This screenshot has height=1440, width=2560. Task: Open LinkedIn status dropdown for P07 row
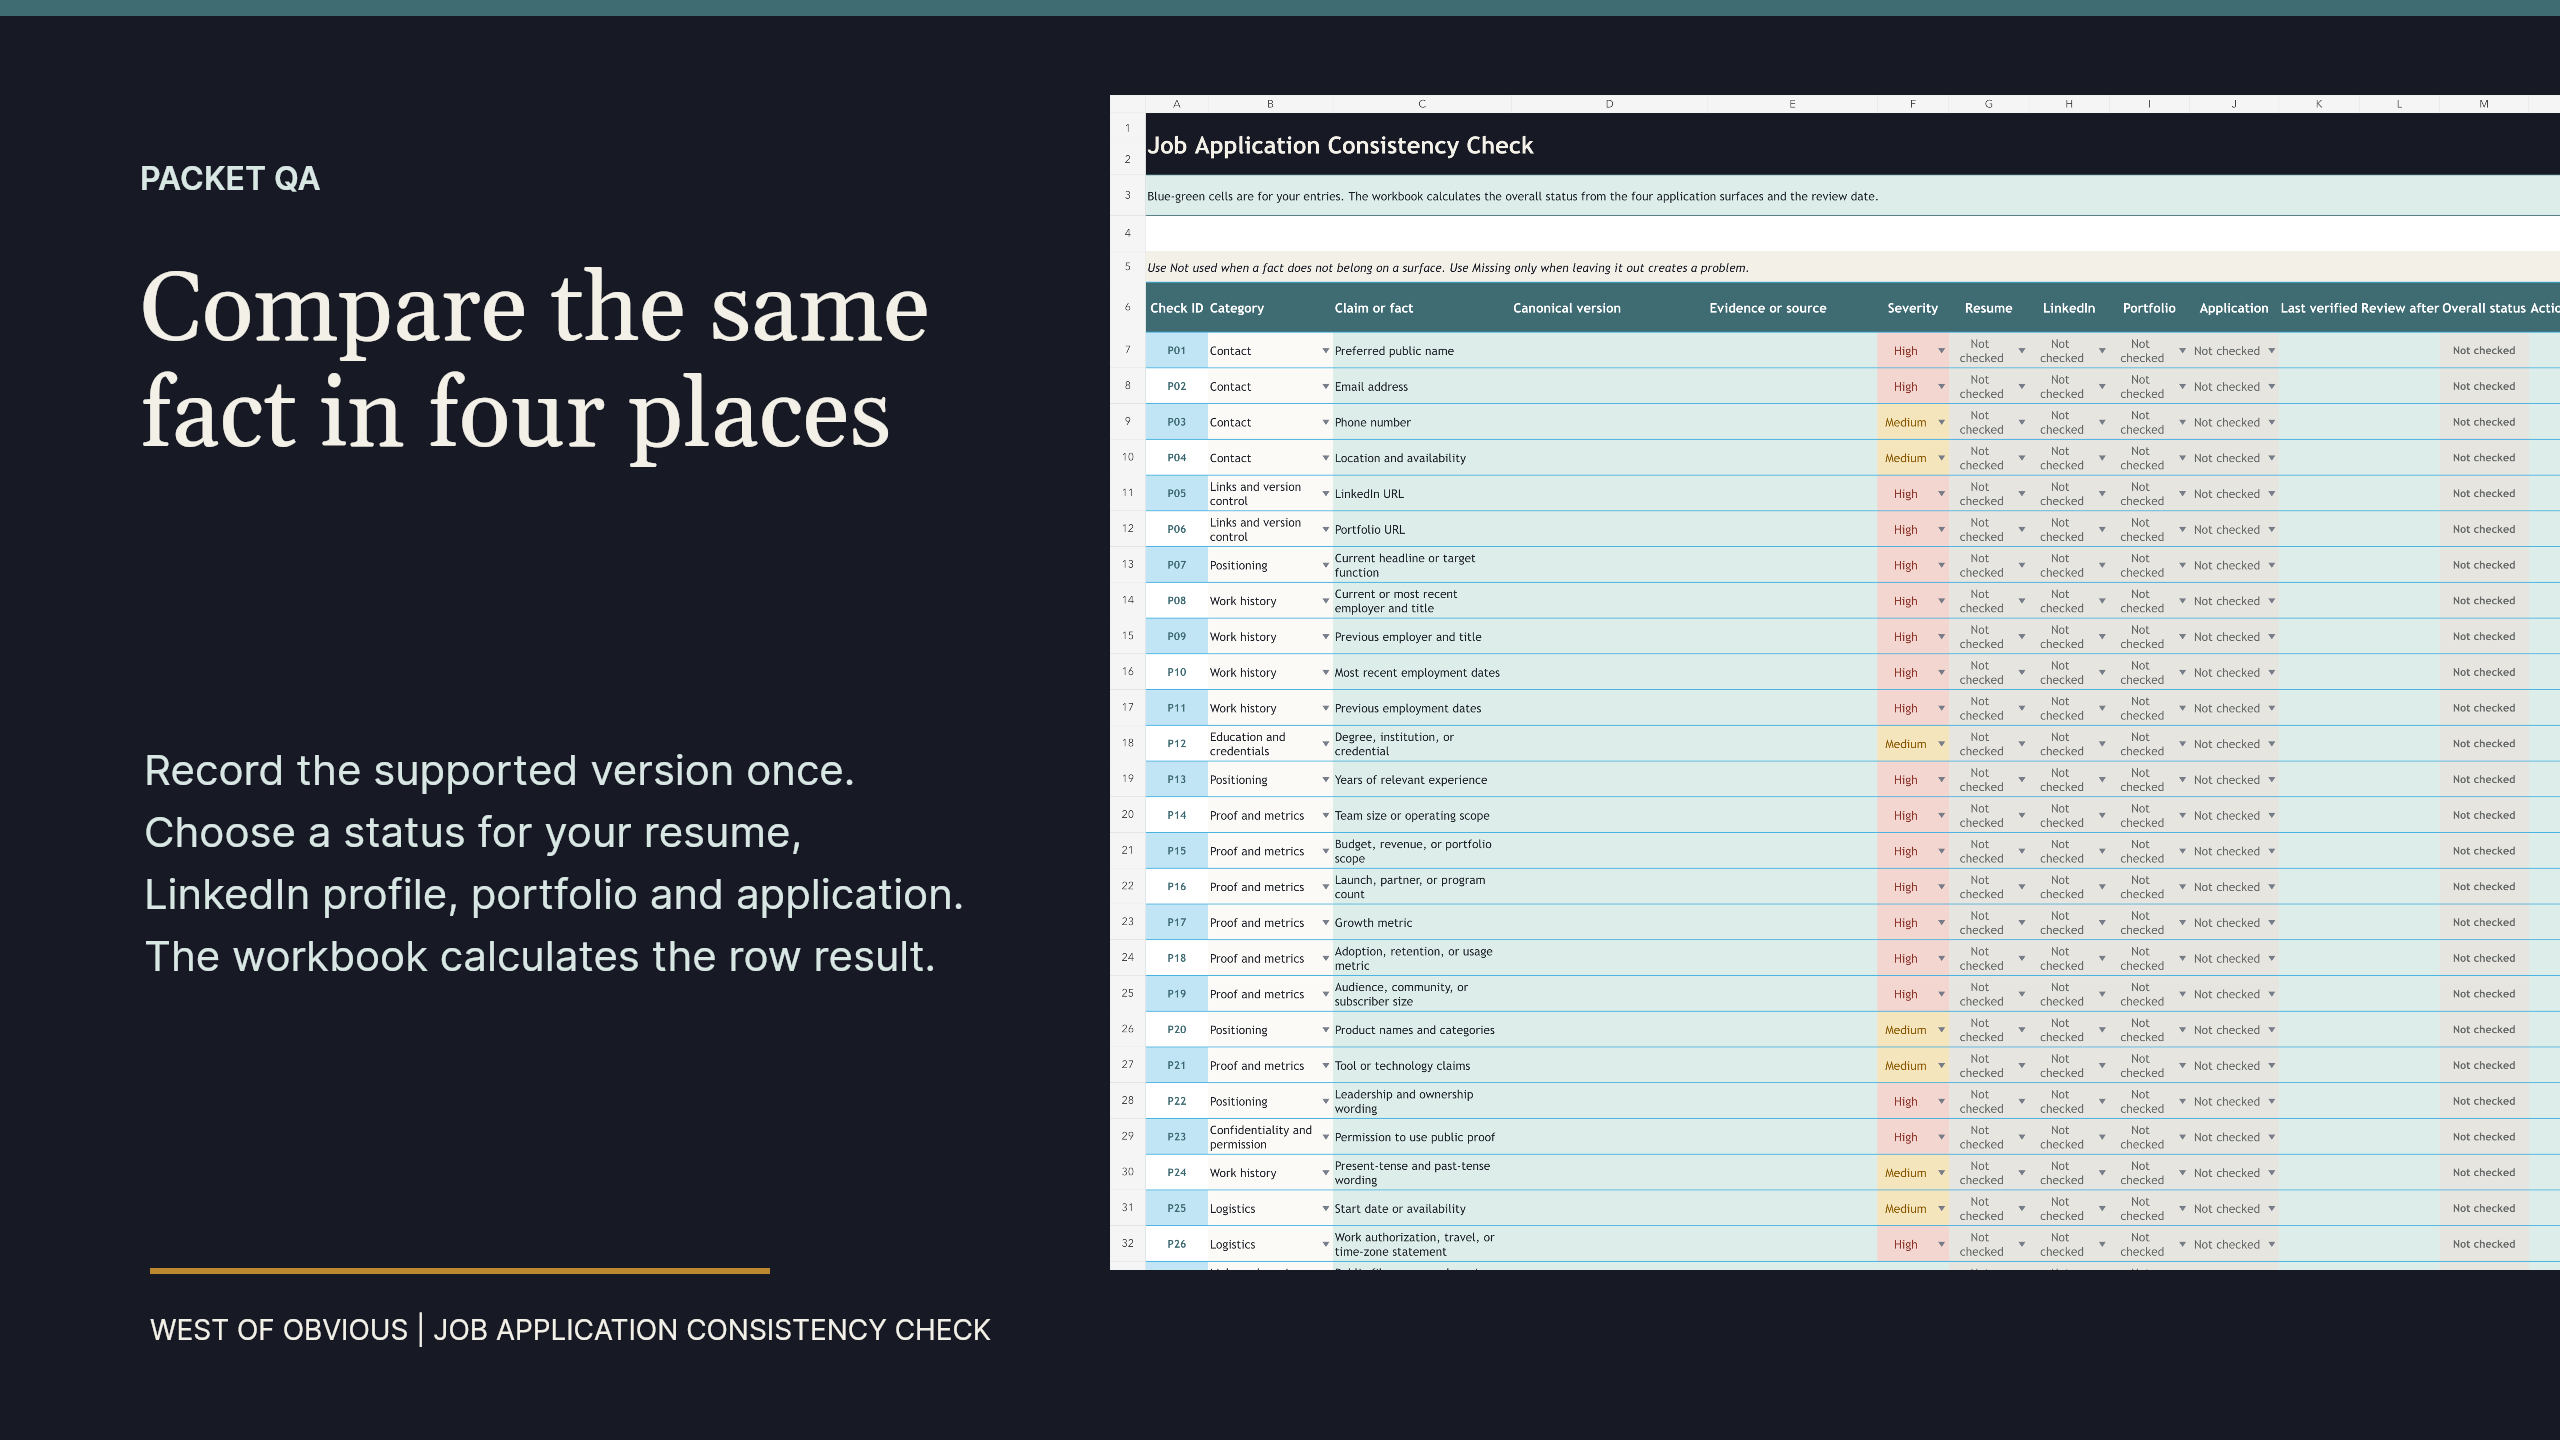pos(2101,566)
